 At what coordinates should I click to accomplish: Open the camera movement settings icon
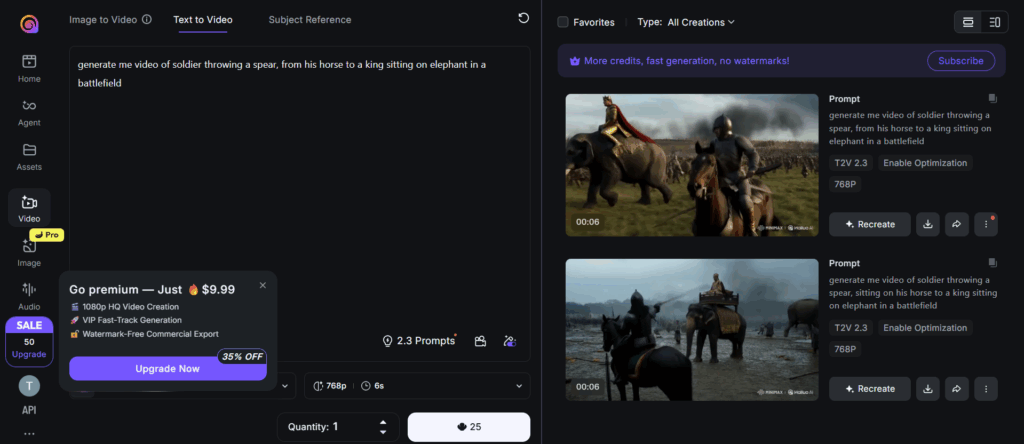[481, 341]
